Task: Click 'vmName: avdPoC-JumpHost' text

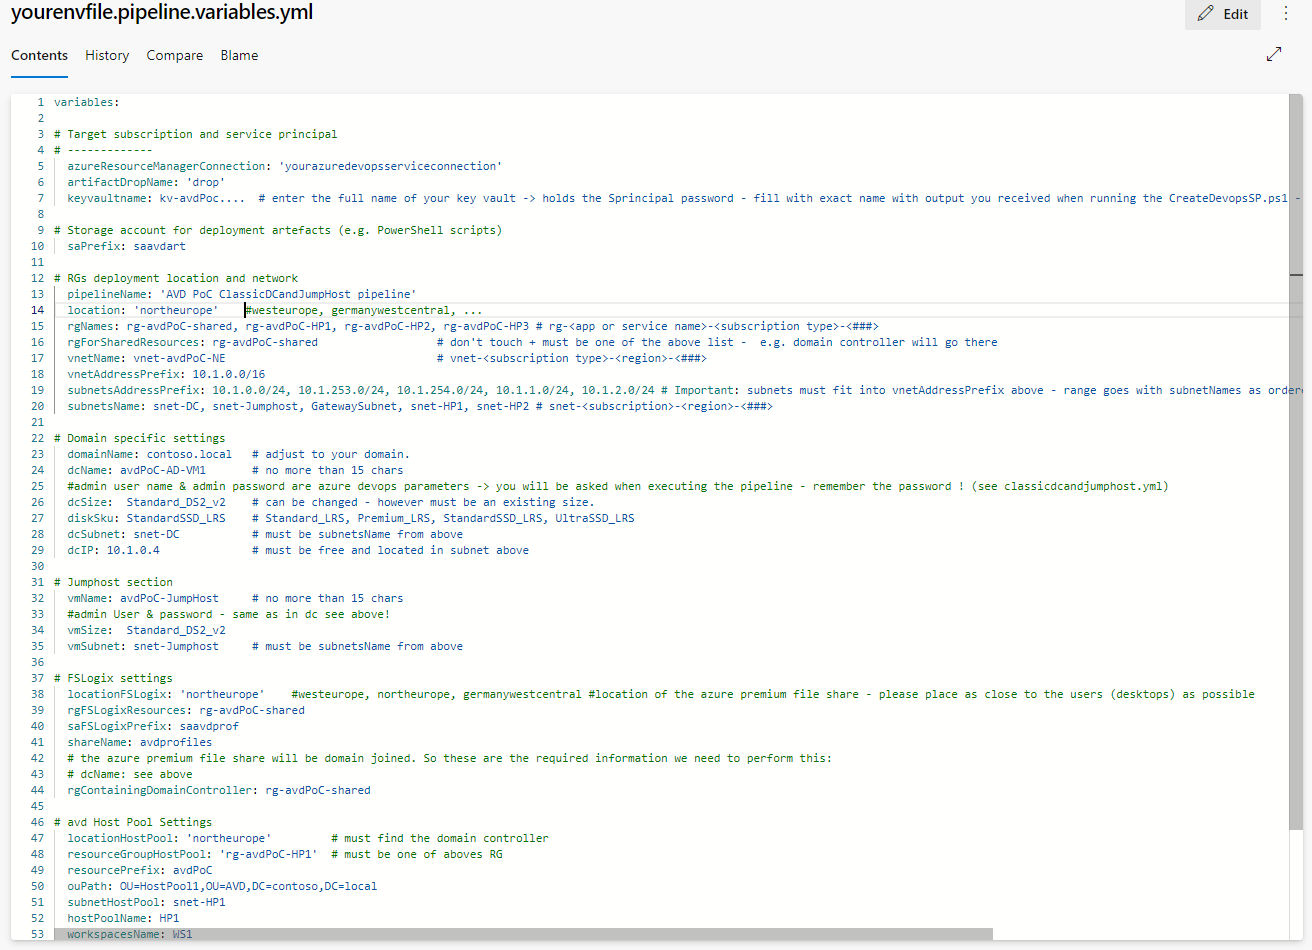Action: coord(143,598)
